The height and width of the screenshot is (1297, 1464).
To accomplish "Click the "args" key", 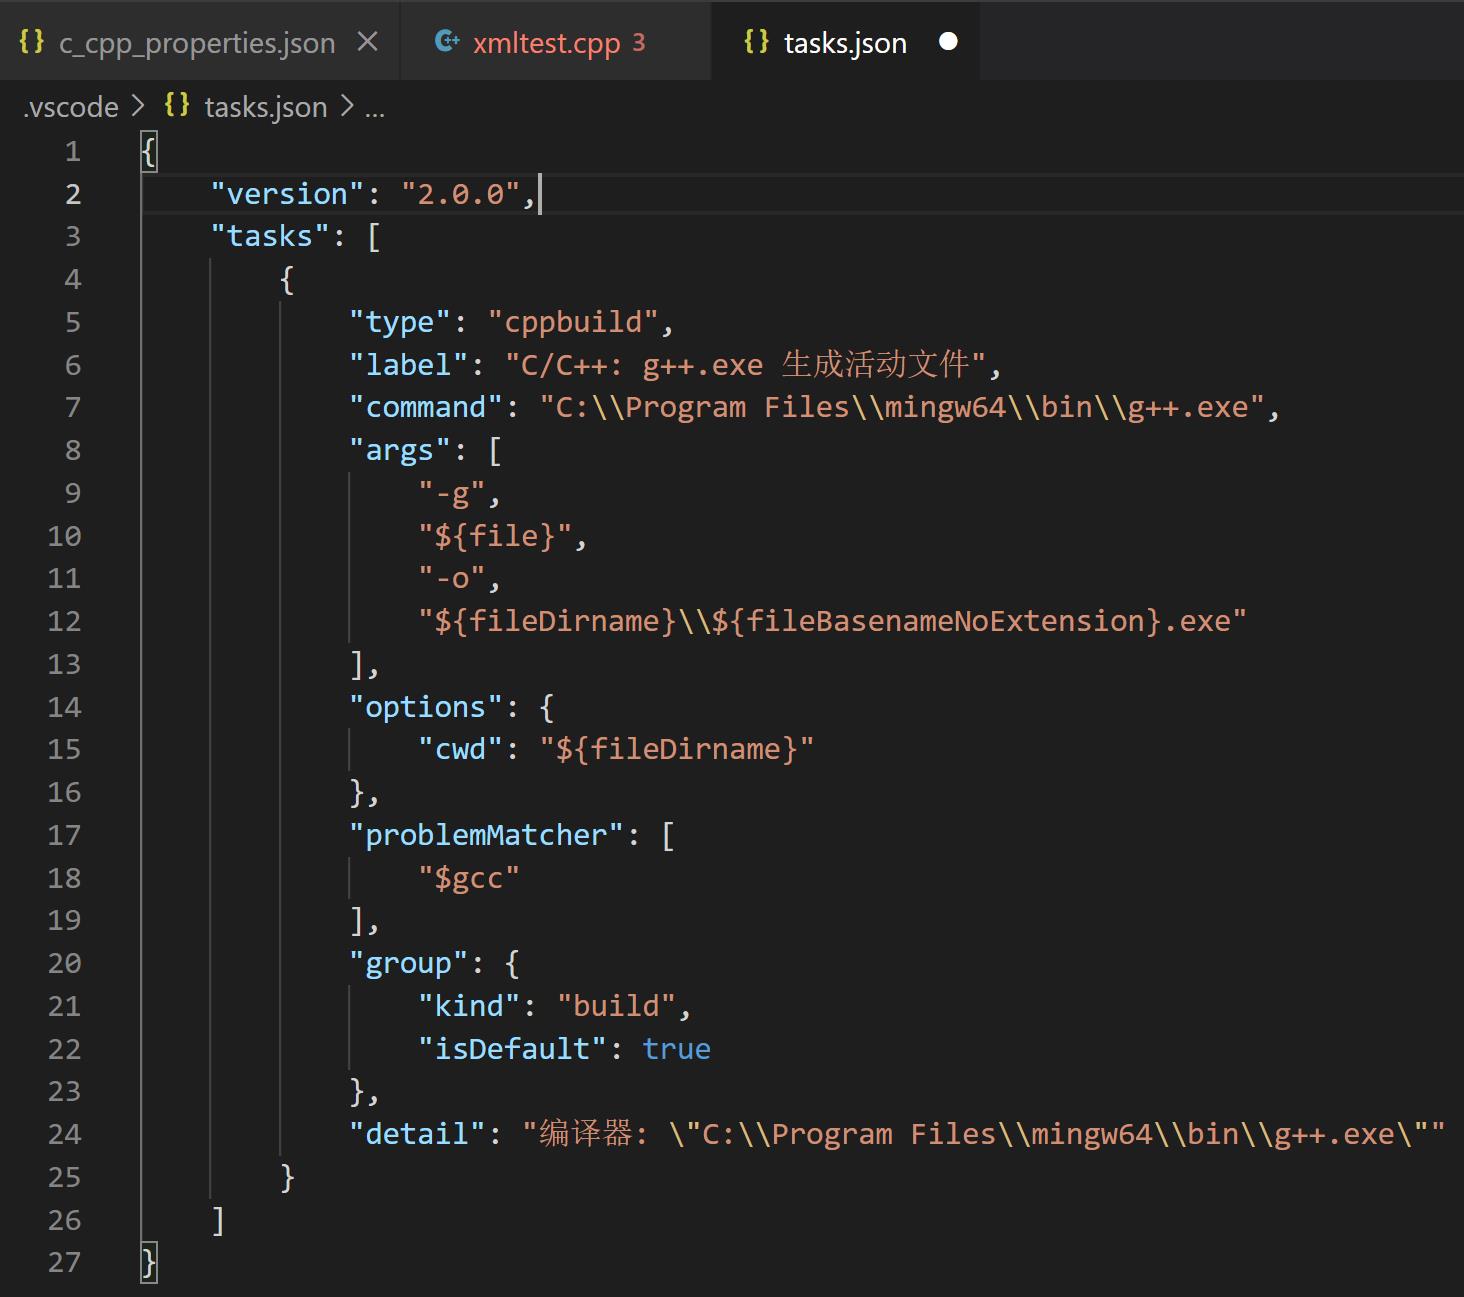I will tap(400, 450).
